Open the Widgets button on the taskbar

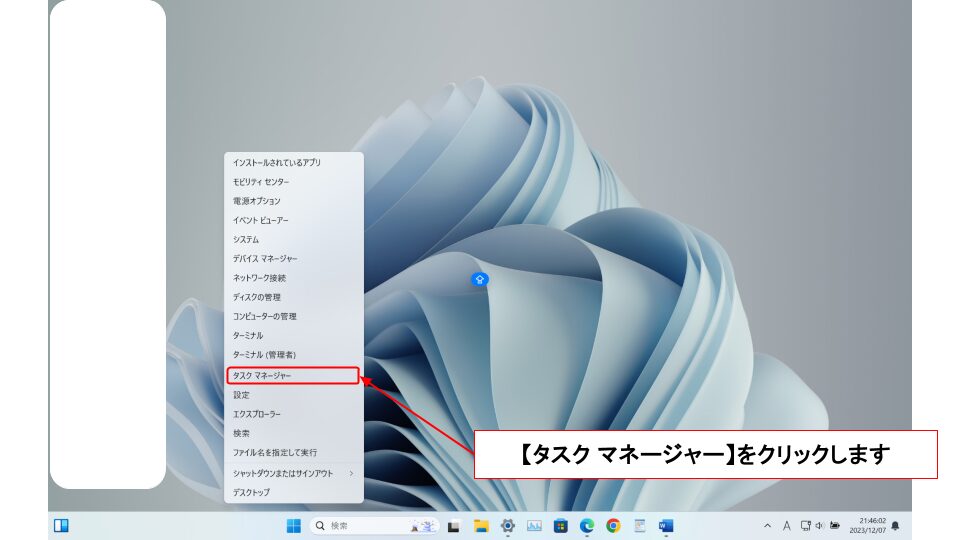[x=61, y=526]
